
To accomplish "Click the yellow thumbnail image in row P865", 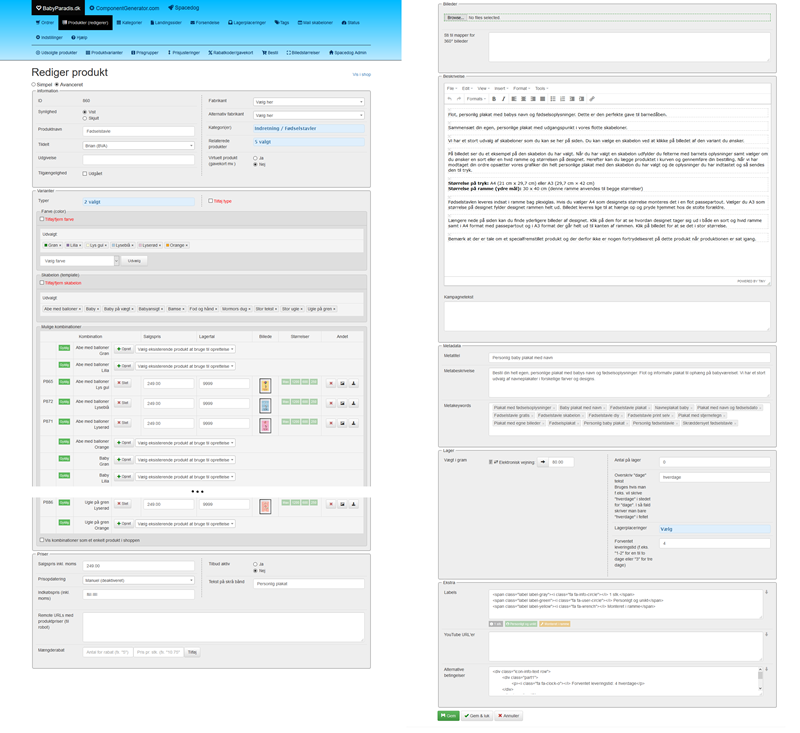I will [x=265, y=384].
